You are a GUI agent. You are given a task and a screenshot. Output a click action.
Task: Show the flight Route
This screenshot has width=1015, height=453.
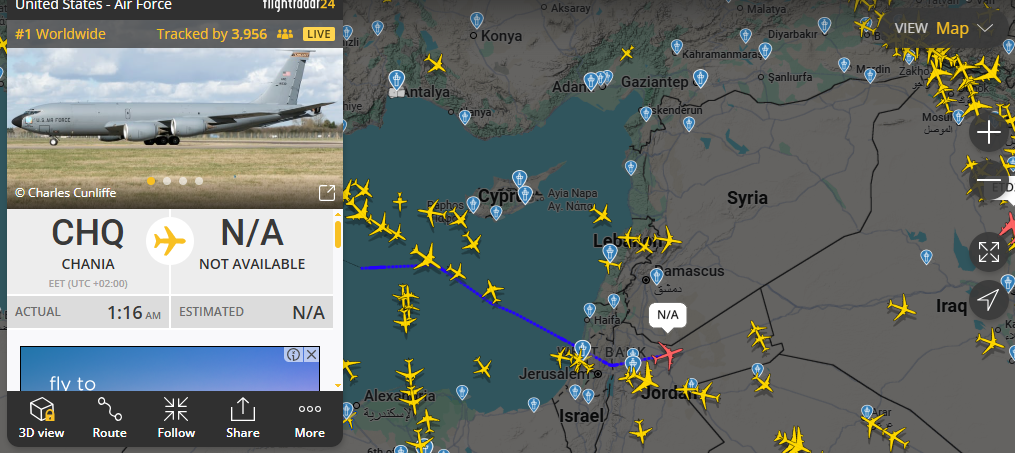click(x=109, y=418)
